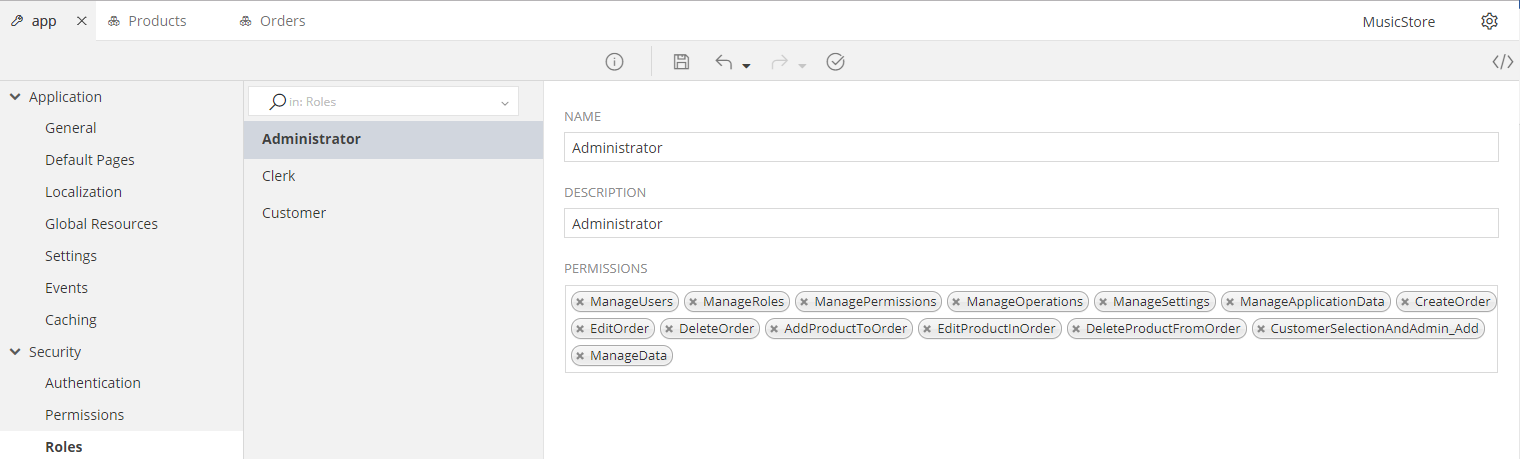The height and width of the screenshot is (459, 1520).
Task: Collapse the Application tree section
Action: coord(15,97)
